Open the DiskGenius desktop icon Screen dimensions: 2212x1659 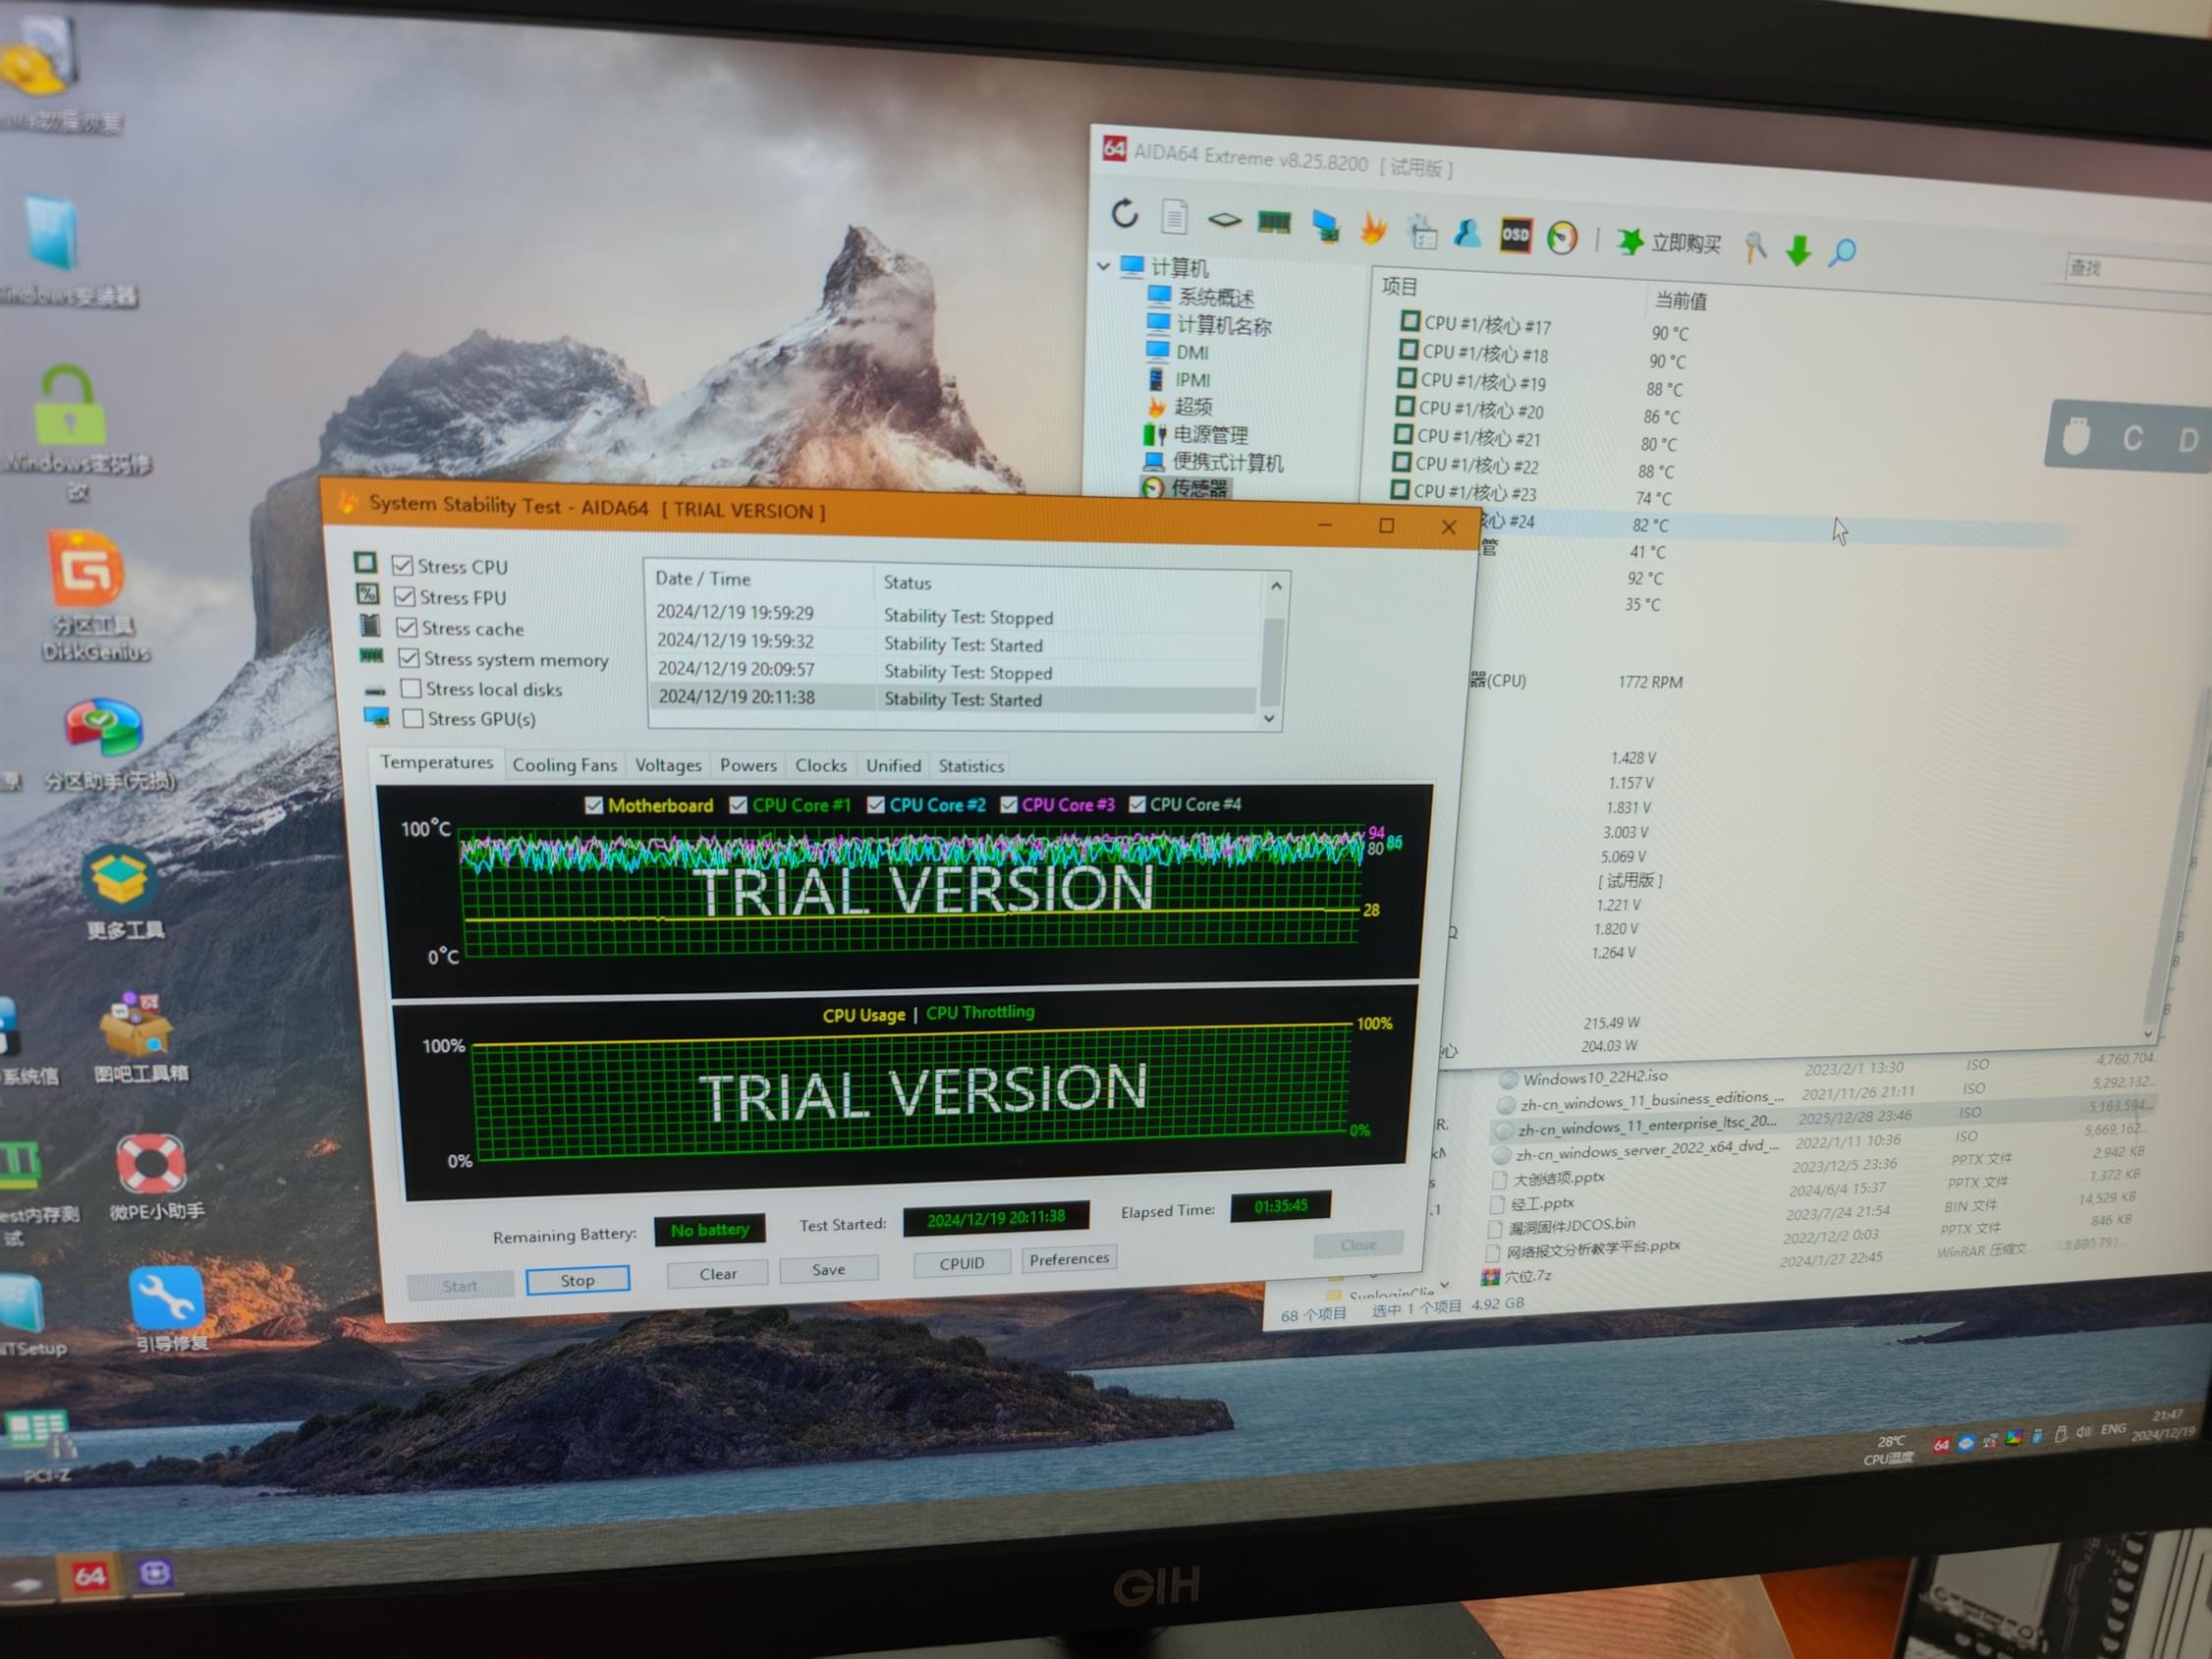point(88,571)
